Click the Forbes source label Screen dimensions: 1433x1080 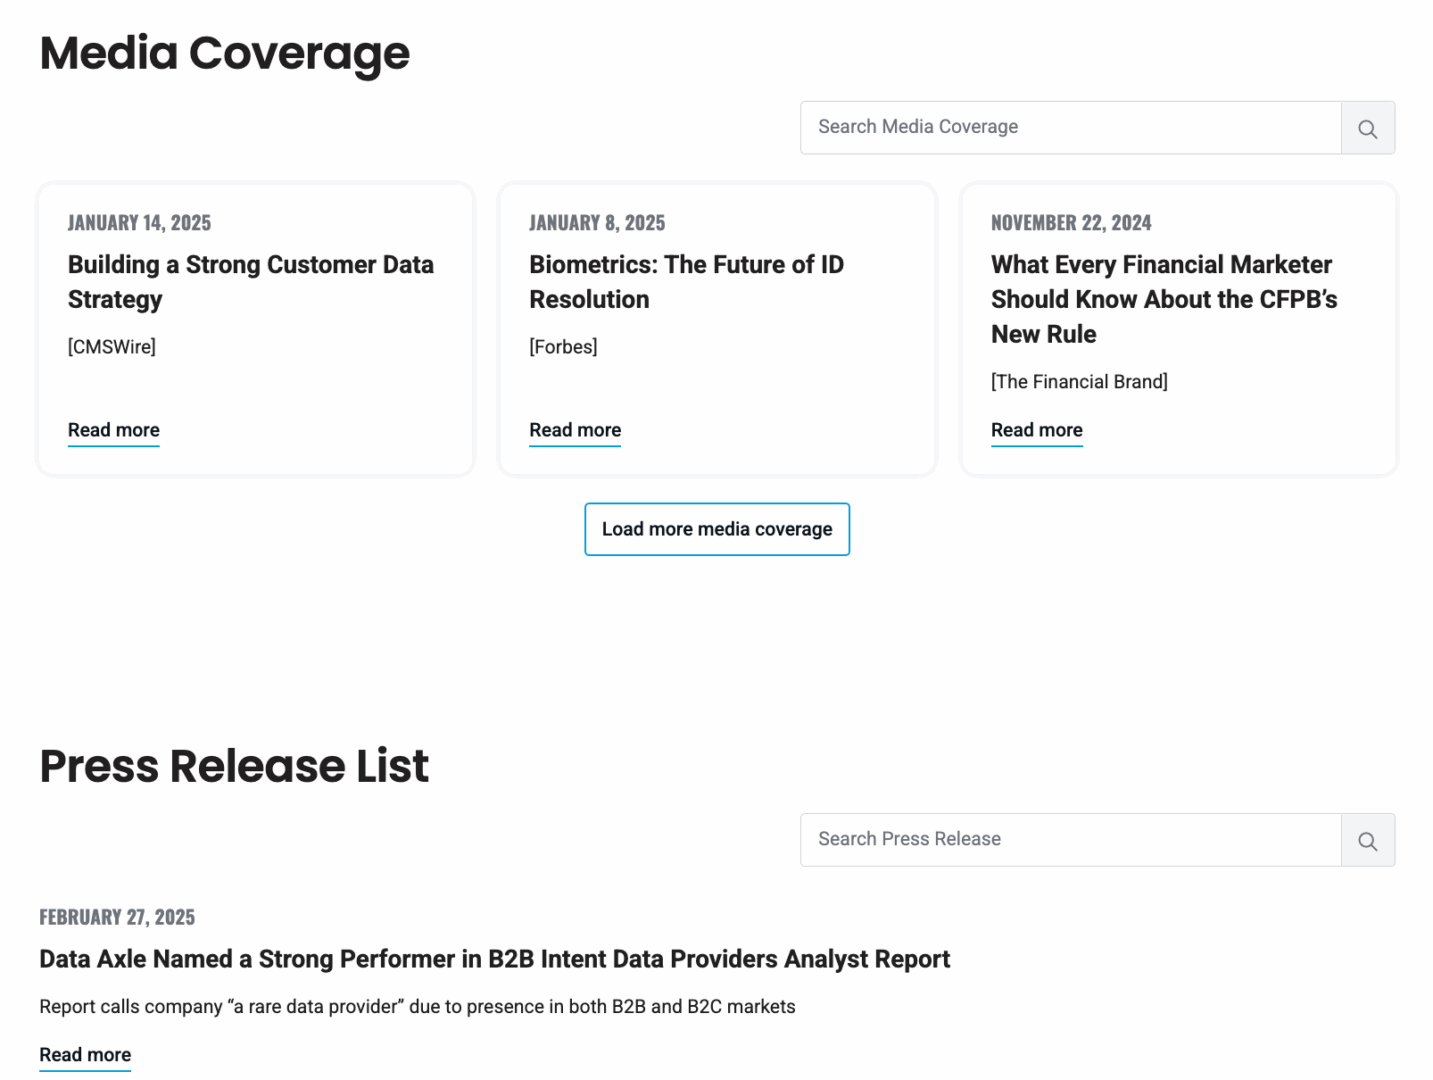[563, 347]
